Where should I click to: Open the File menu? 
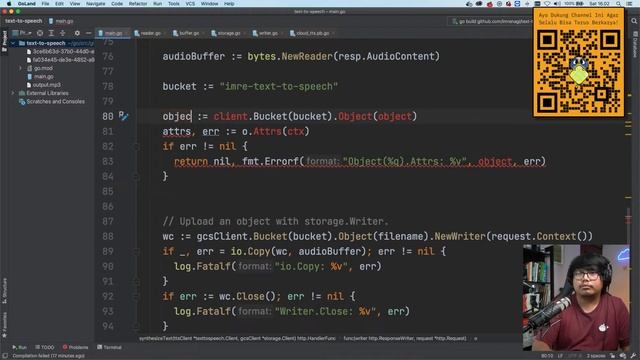45,4
